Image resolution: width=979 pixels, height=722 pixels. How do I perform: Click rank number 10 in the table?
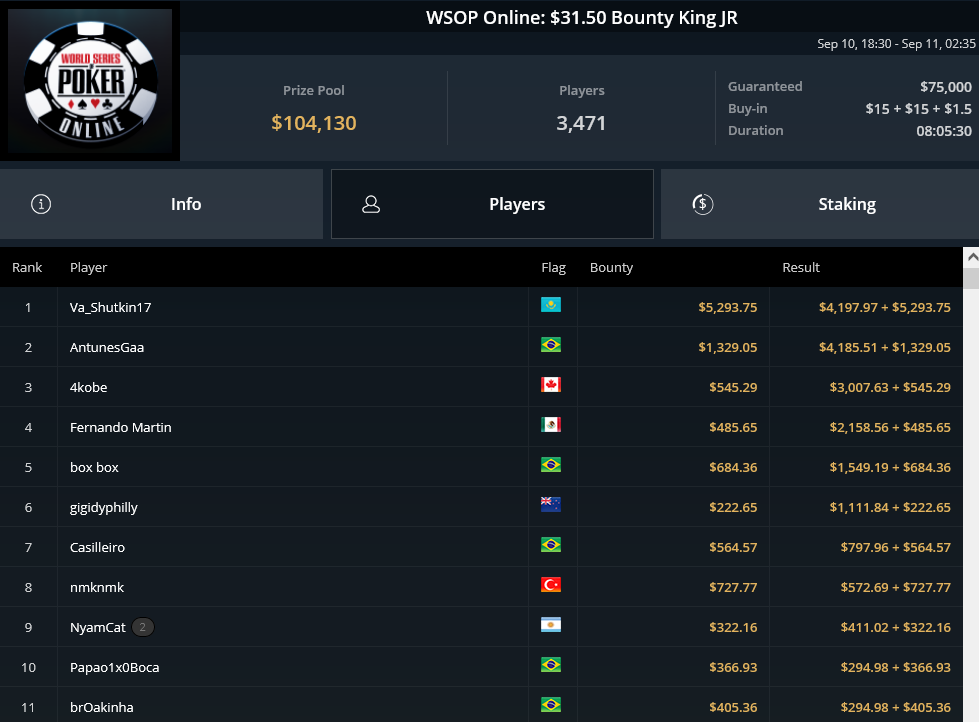(x=28, y=667)
